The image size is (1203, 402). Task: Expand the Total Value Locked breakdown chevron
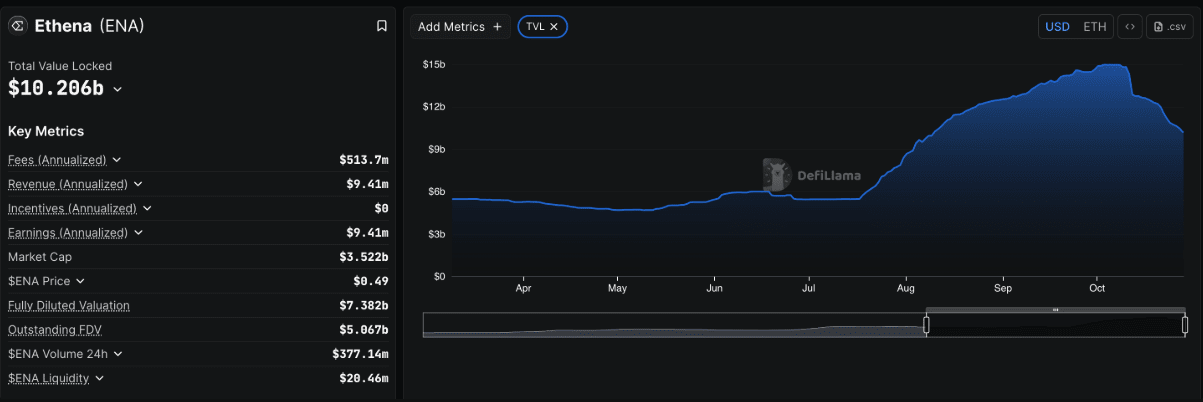coord(117,89)
